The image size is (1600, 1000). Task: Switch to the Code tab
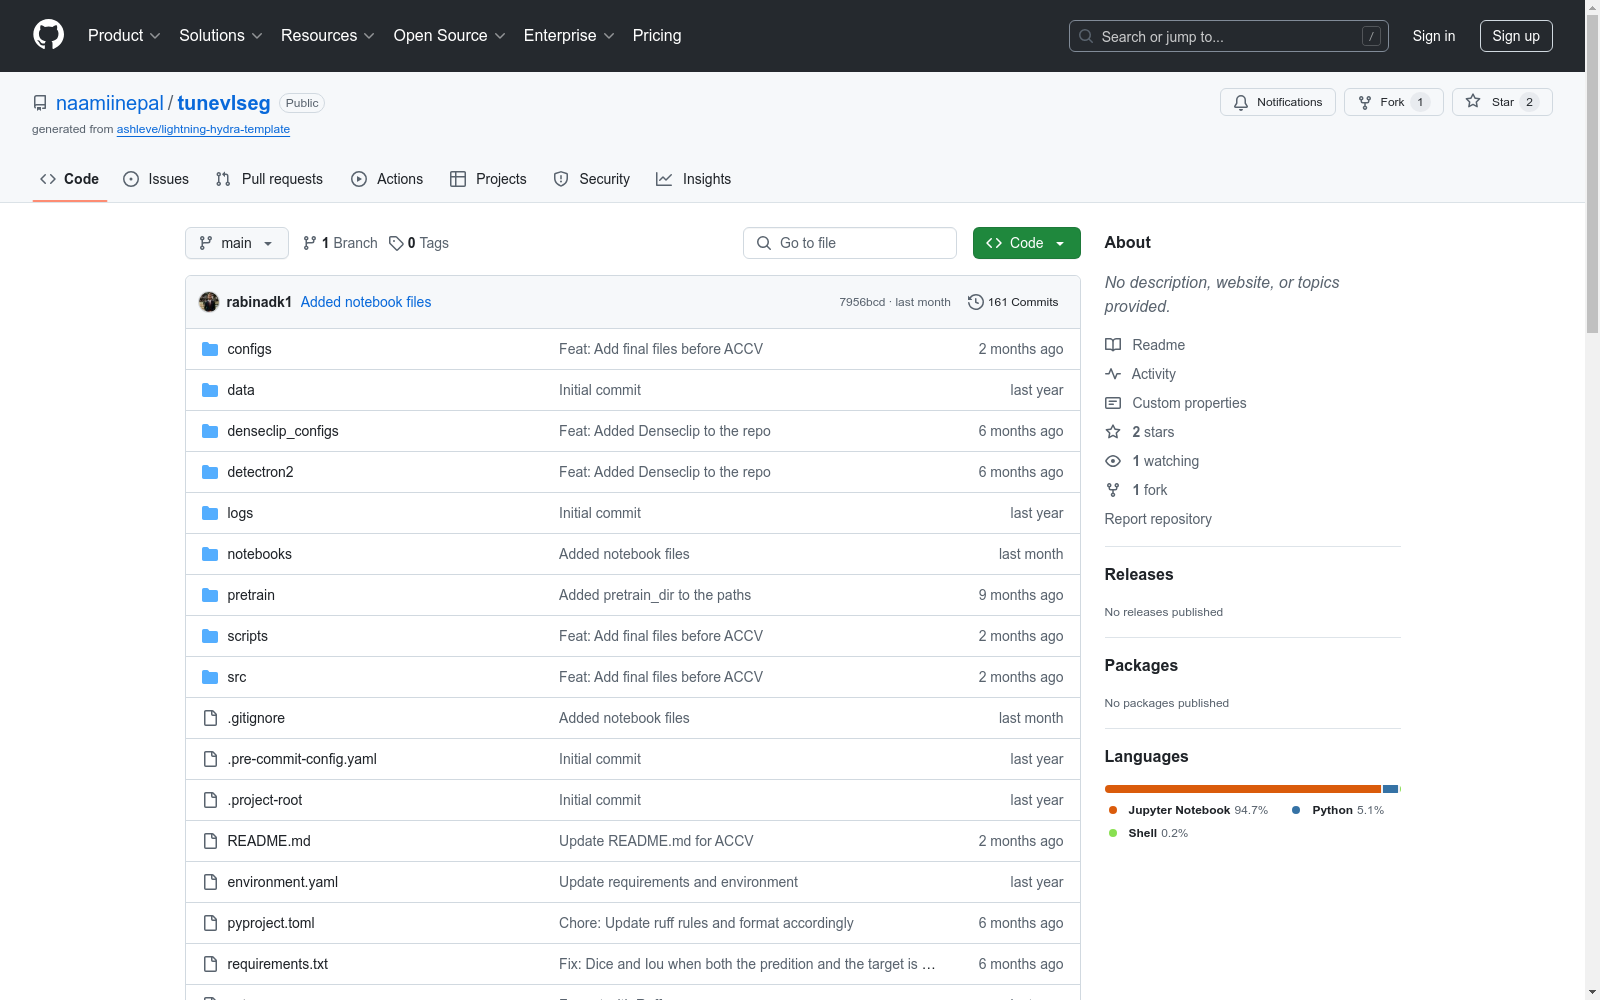[70, 179]
